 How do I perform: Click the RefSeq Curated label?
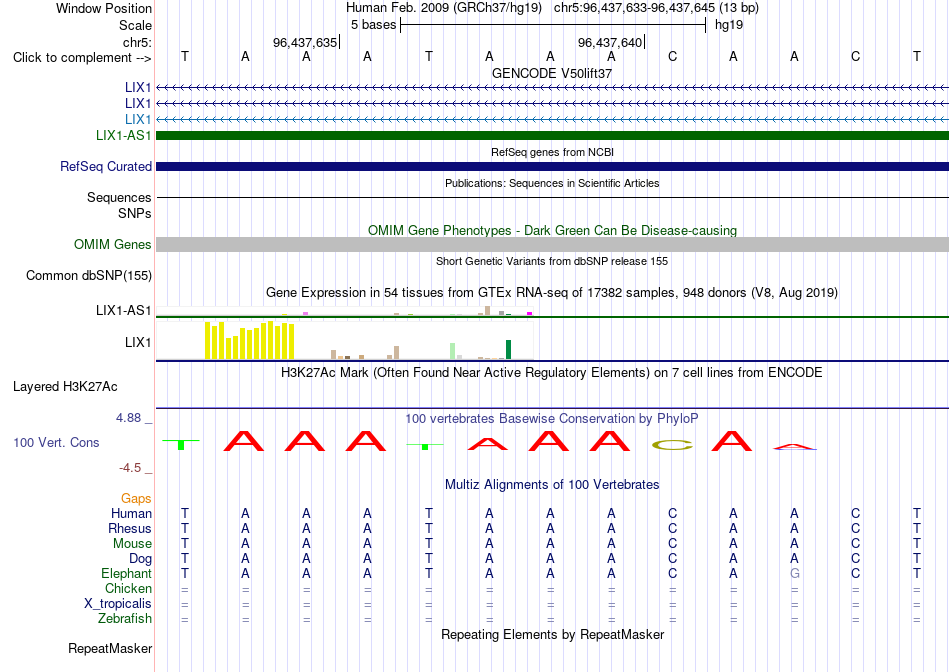pyautogui.click(x=106, y=167)
